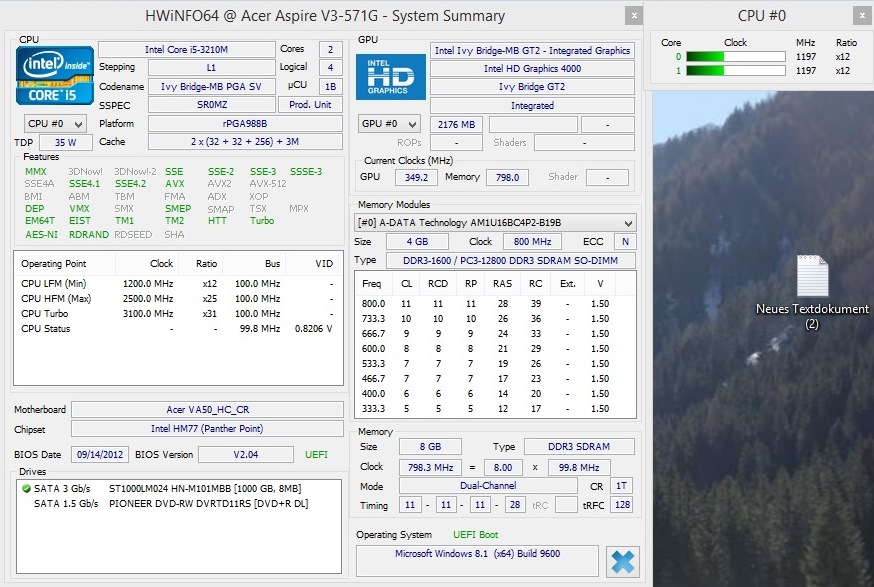
Task: Click the TDP 35 W field
Action: (66, 143)
